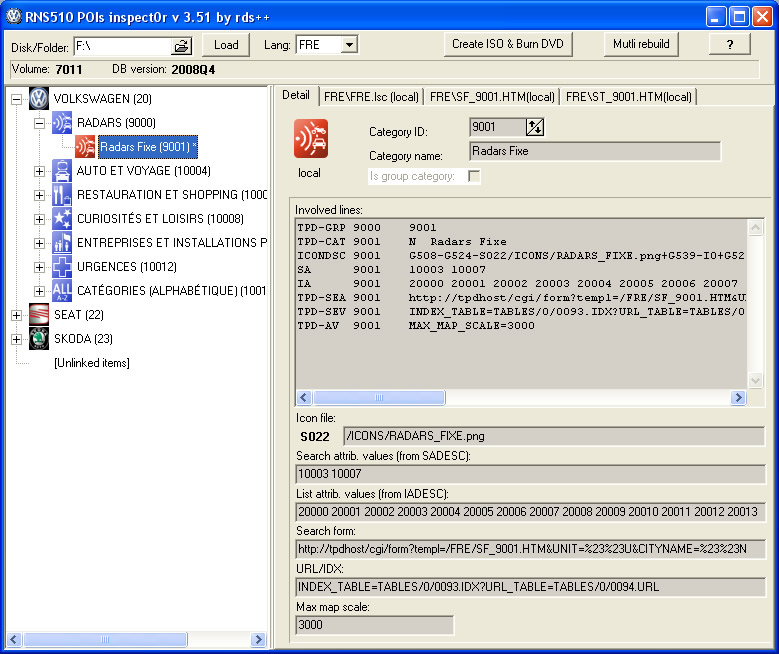Click the SEAT brand logo icon

click(39, 315)
